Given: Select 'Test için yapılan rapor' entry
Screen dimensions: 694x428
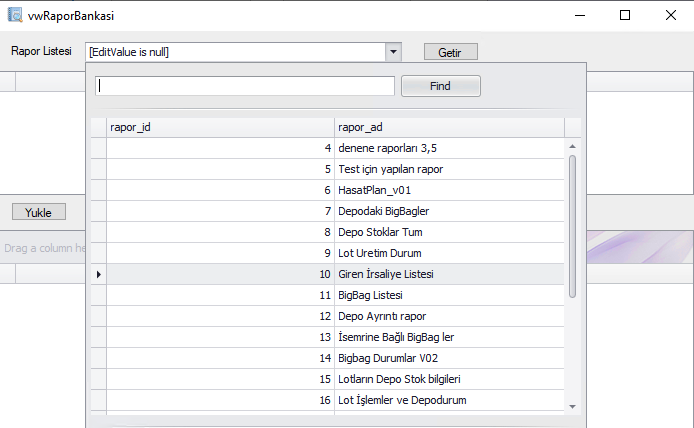Looking at the screenshot, I should pyautogui.click(x=390, y=169).
